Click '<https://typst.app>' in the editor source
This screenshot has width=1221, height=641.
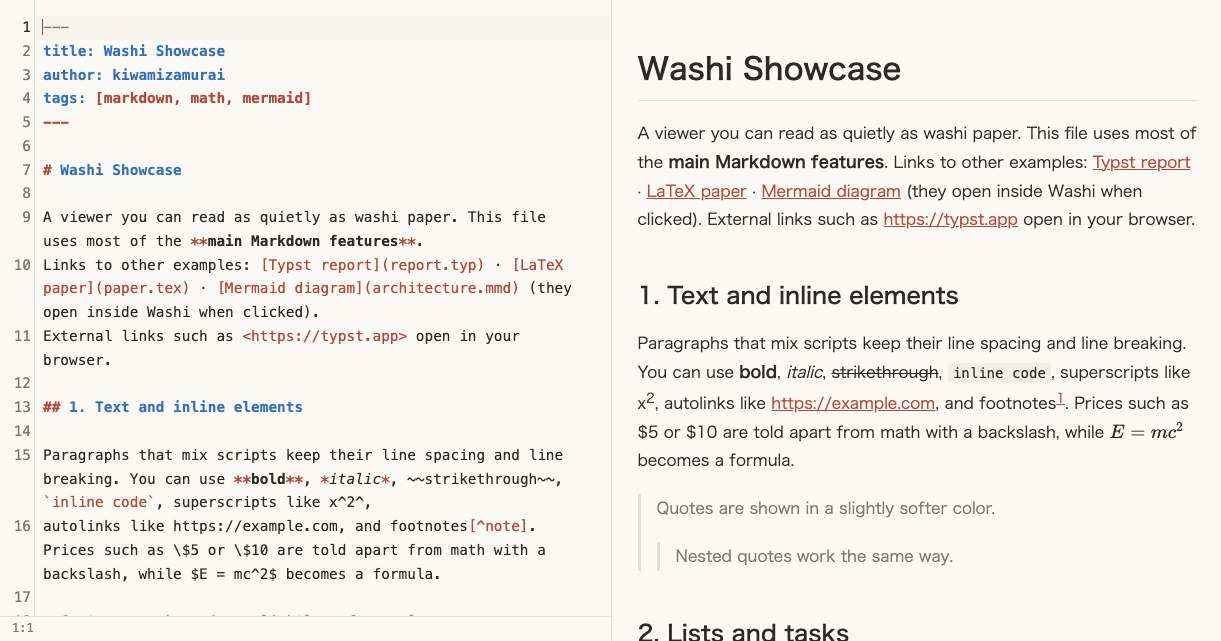325,336
